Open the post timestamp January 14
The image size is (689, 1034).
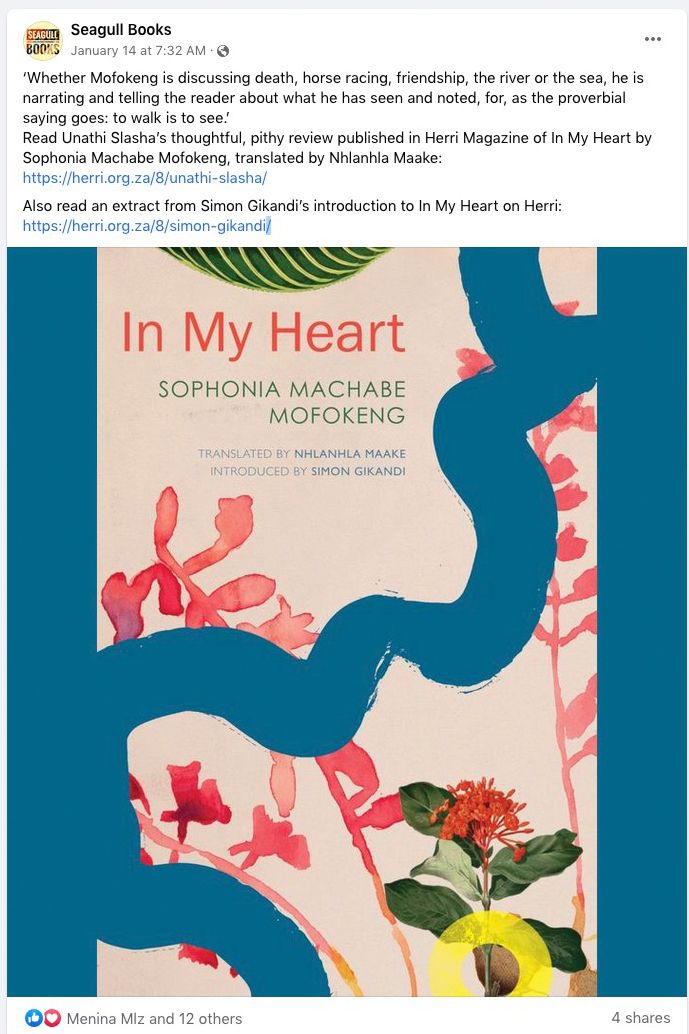(x=138, y=51)
